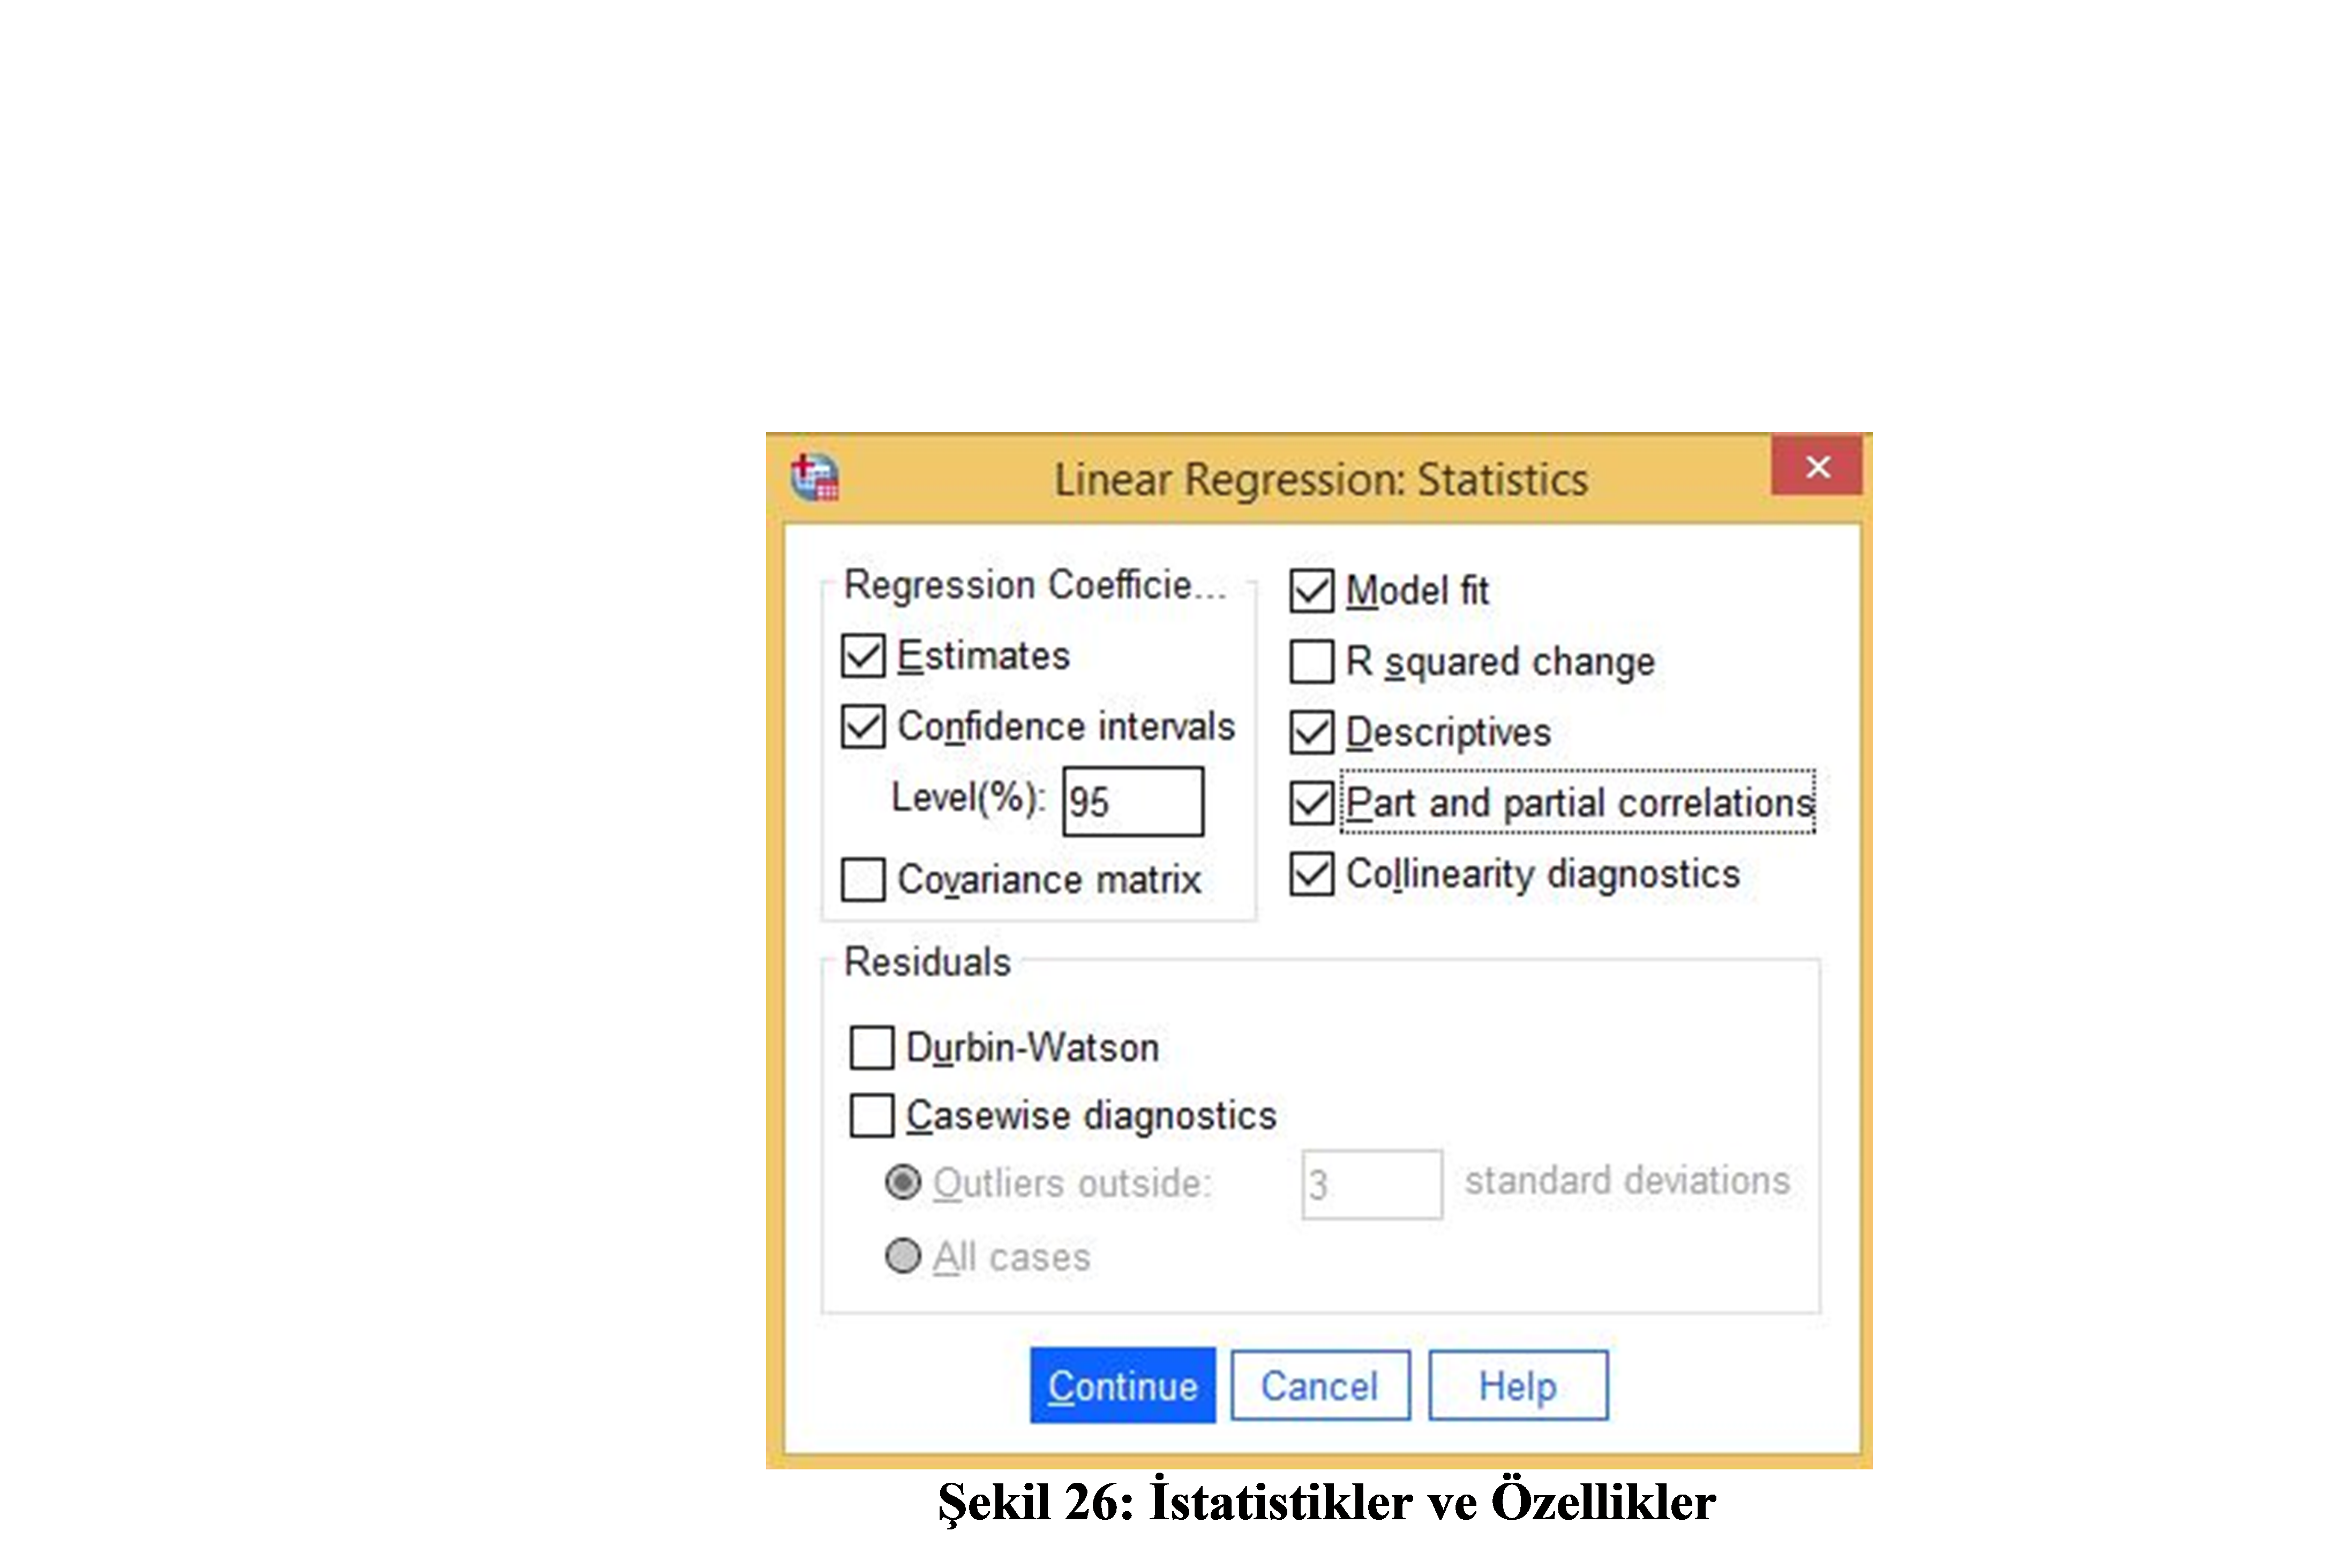
Task: Click the standard deviations field showing 3
Action: point(1371,1184)
